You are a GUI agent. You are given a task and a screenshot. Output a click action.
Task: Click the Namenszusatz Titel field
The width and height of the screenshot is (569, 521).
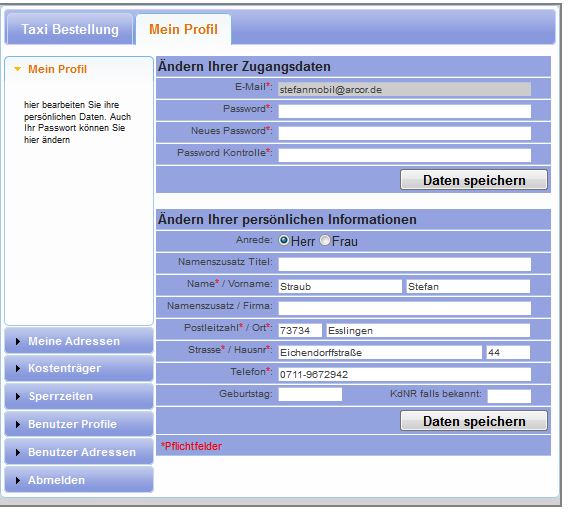(x=405, y=264)
